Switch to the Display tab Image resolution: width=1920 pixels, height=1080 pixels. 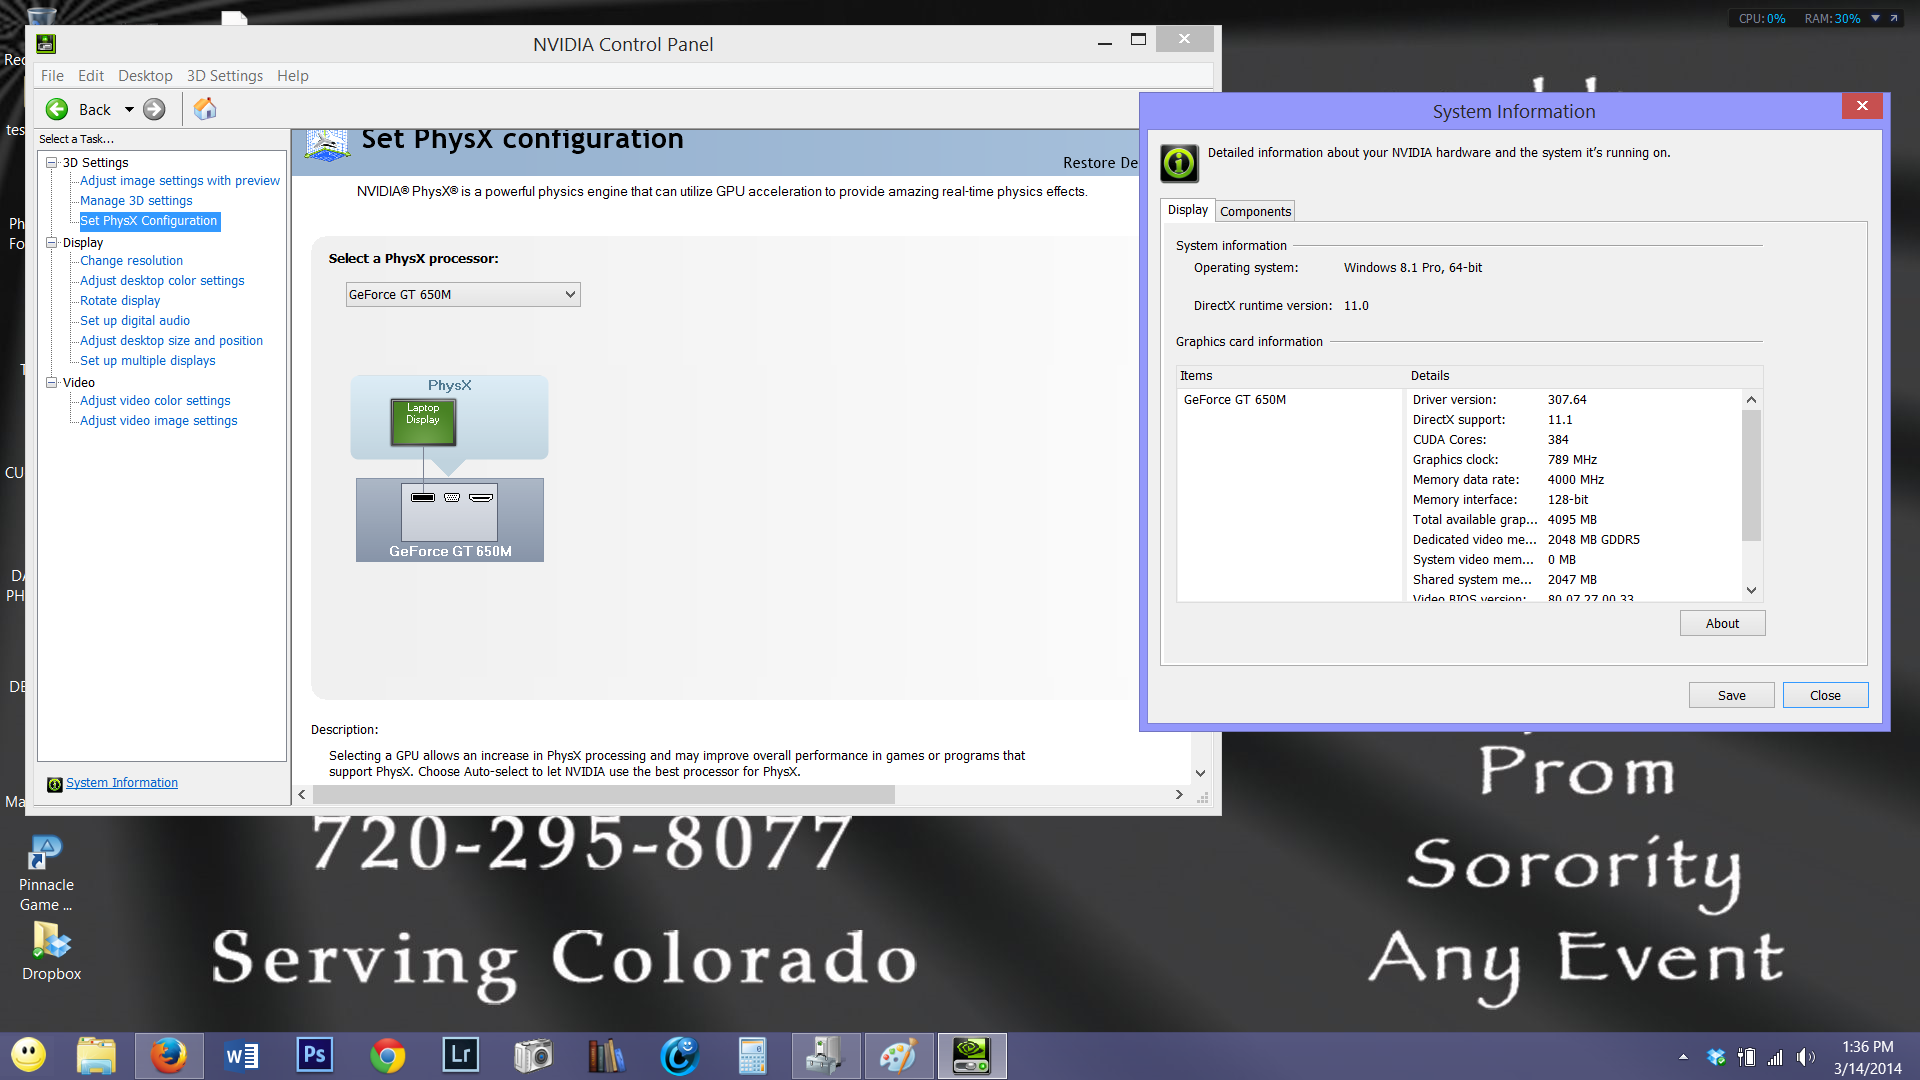coord(1188,210)
